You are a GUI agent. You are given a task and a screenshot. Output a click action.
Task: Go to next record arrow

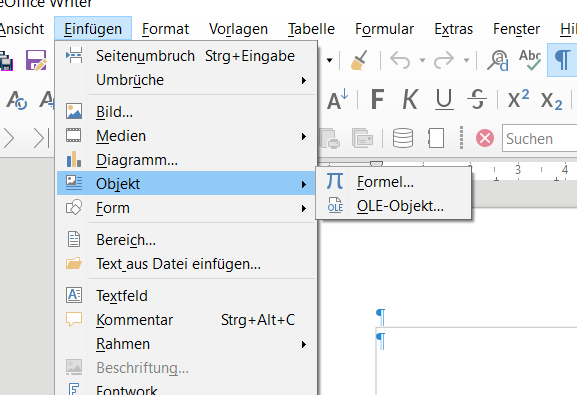pyautogui.click(x=9, y=138)
